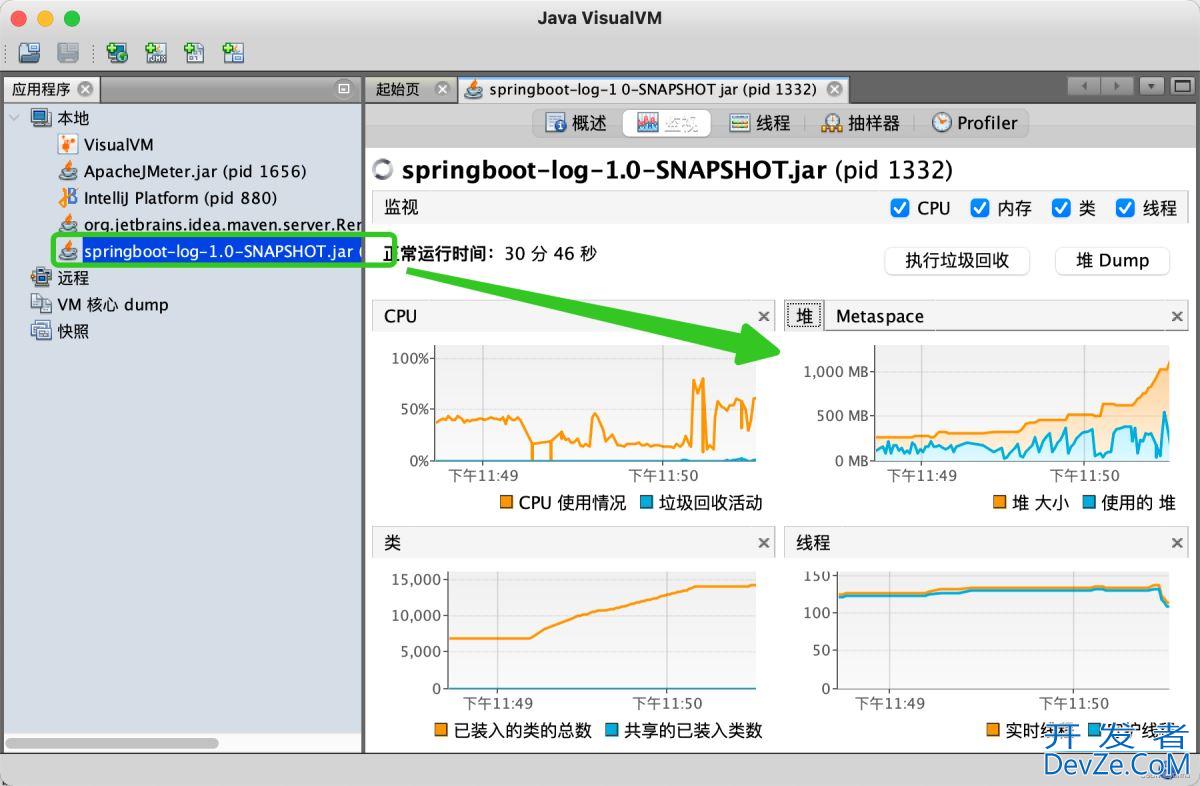Click the CPU 使用情况 legend swatch

(506, 502)
